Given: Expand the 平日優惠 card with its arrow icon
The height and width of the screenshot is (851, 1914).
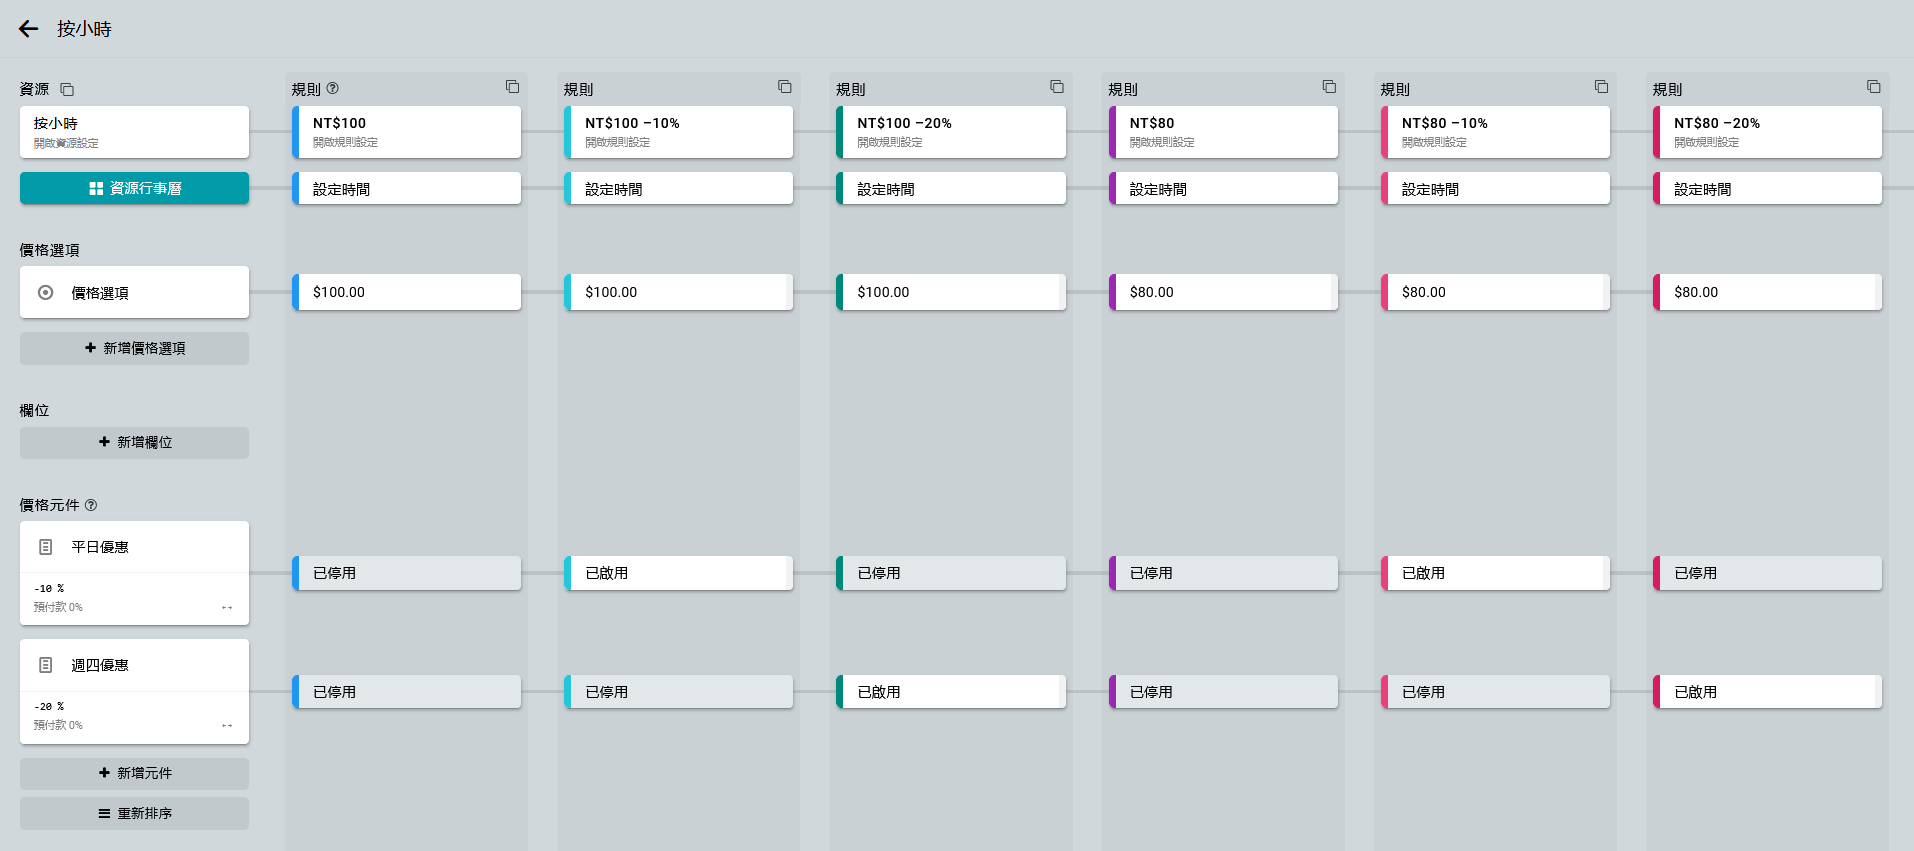Looking at the screenshot, I should (227, 607).
